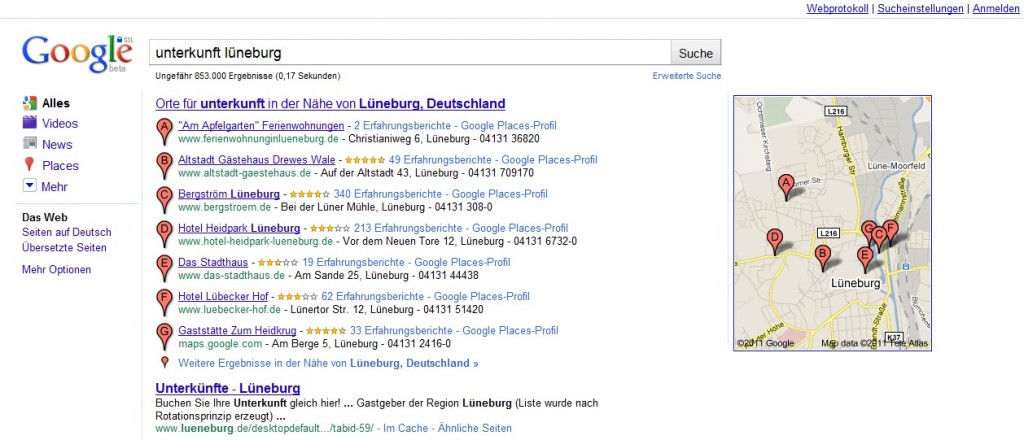Viewport: 1024px width, 440px height.
Task: Open Hotel Lübecker Hof result
Action: click(223, 296)
